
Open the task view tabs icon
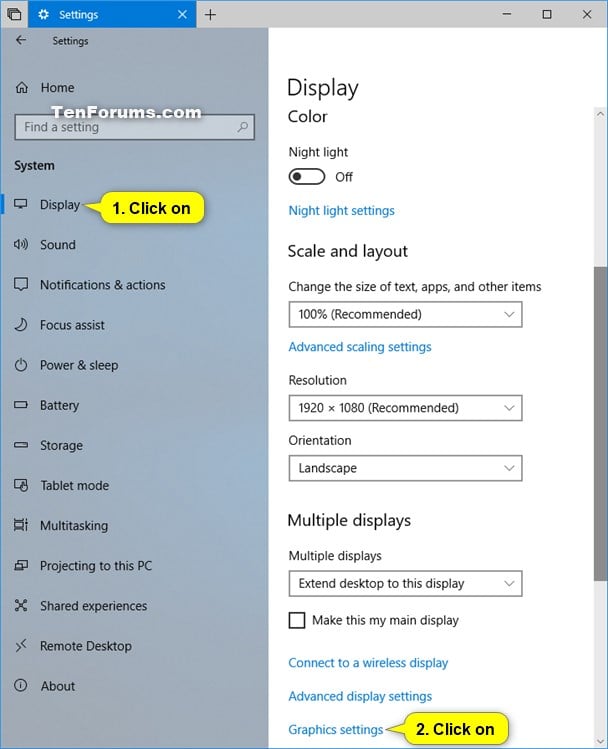pos(14,14)
